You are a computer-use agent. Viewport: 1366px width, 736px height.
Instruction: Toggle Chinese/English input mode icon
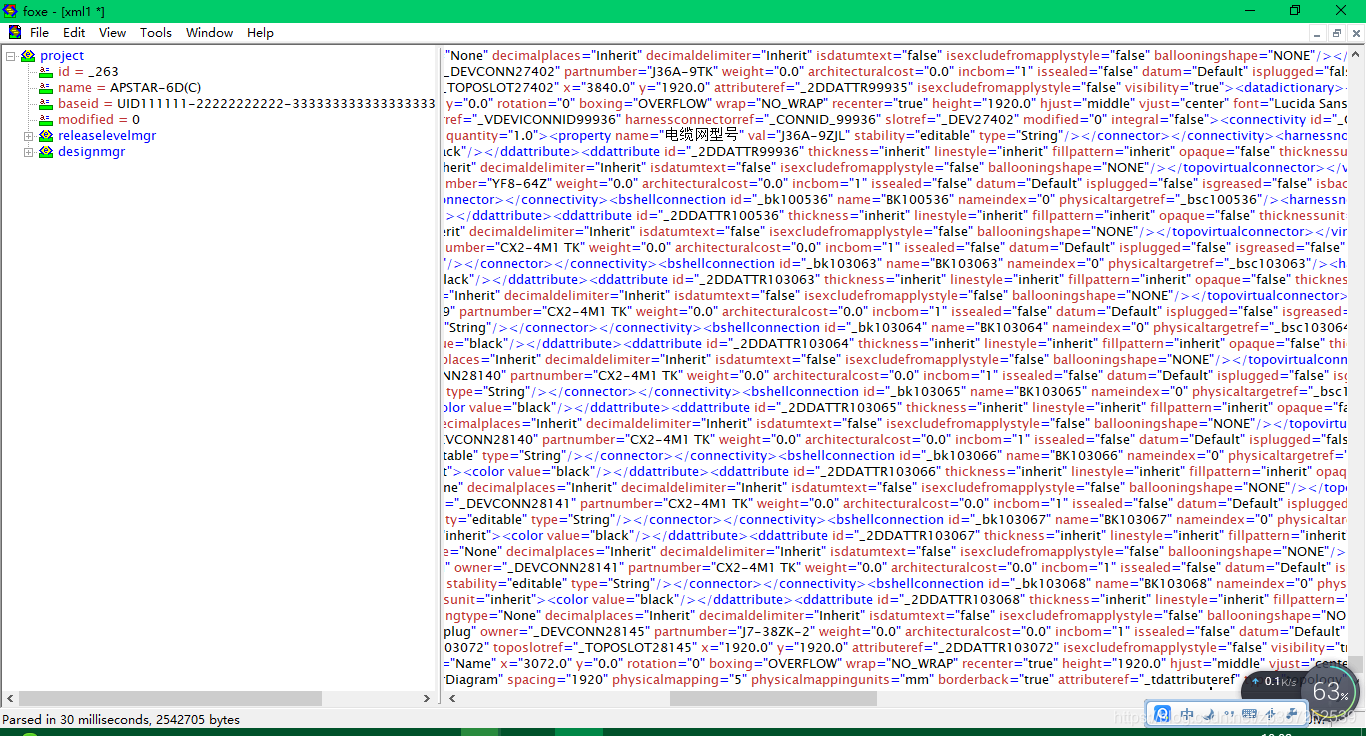[1187, 713]
